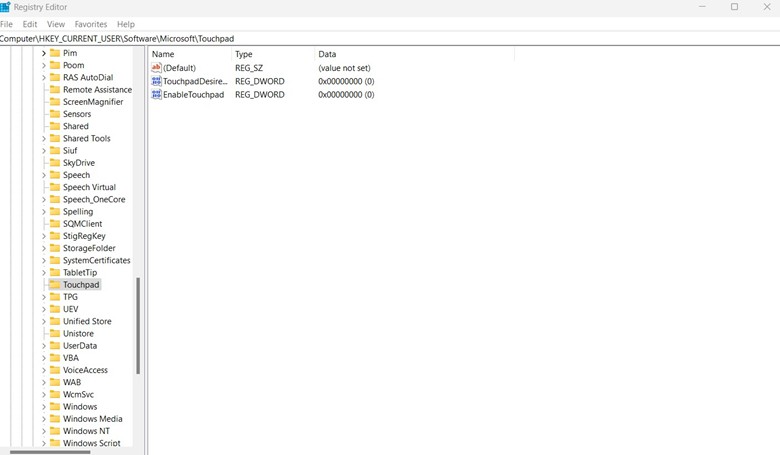Expand the TPG key
The height and width of the screenshot is (455, 780).
pyautogui.click(x=44, y=297)
